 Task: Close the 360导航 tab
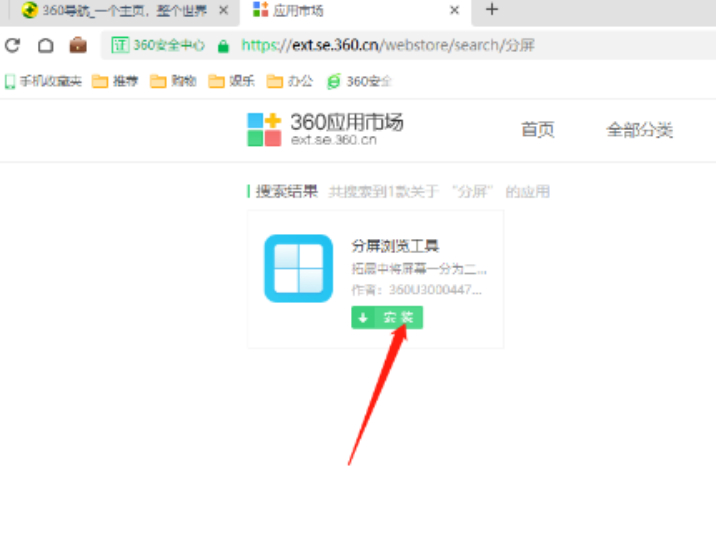point(223,10)
